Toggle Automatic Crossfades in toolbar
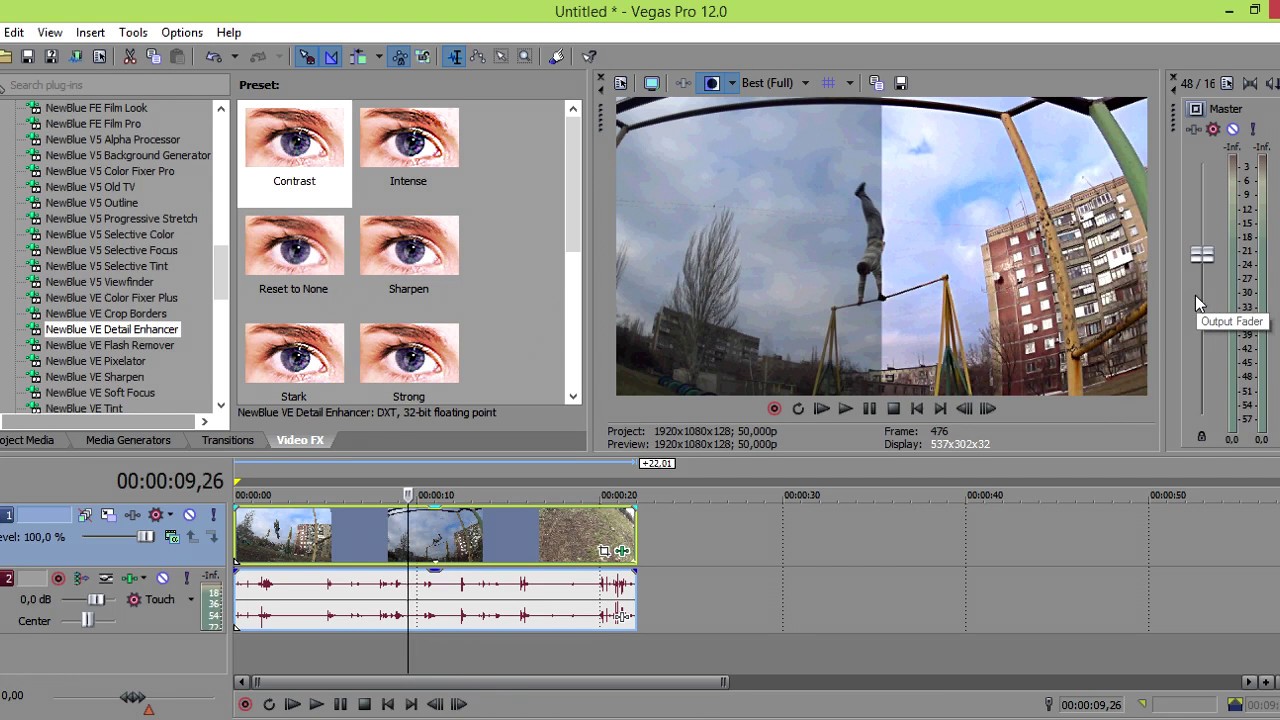The image size is (1280, 720). [x=331, y=57]
